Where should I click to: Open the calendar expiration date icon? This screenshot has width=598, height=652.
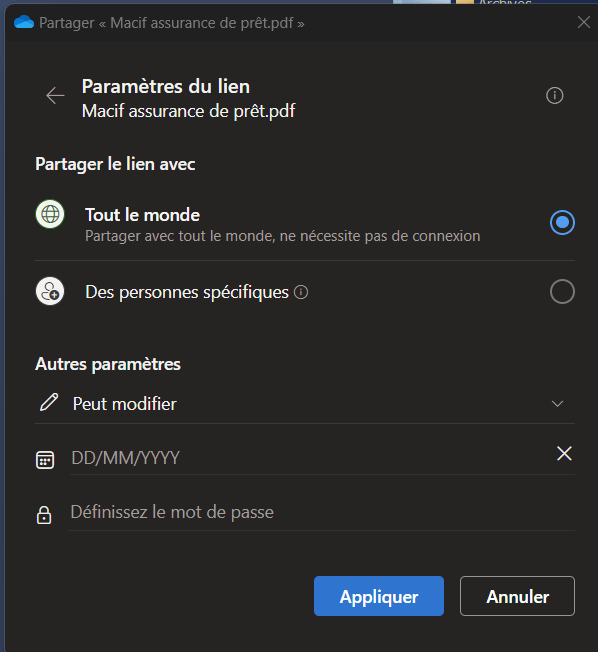45,460
